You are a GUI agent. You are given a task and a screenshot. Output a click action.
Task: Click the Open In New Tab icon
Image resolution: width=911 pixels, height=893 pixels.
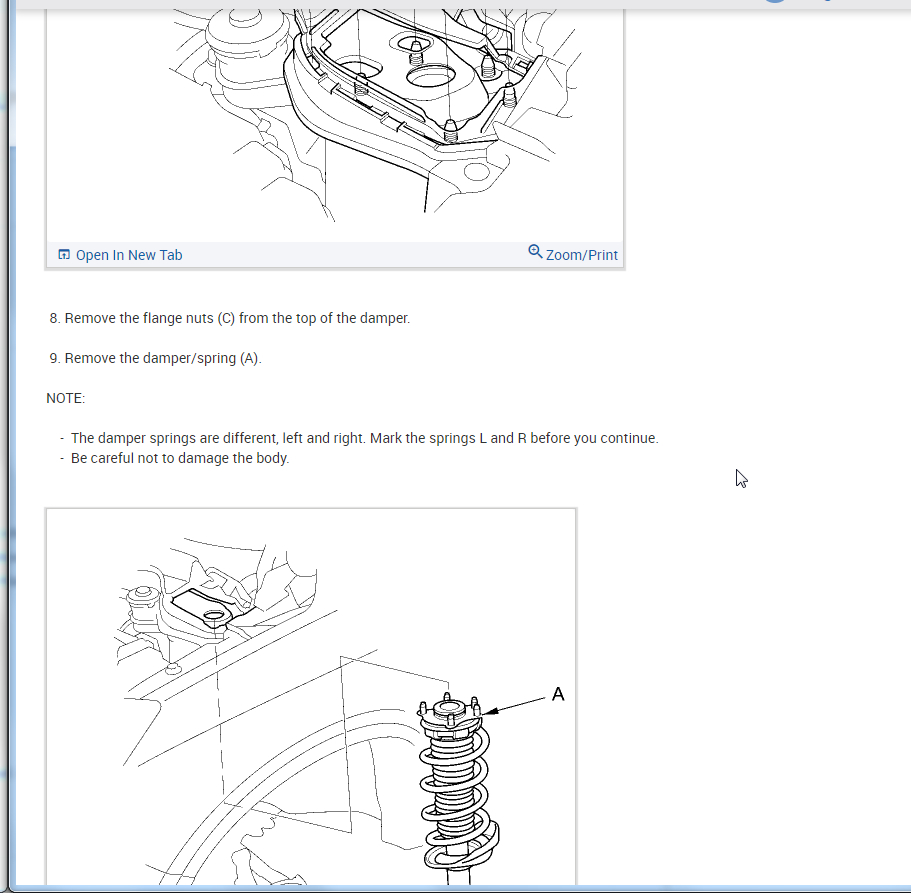point(64,255)
